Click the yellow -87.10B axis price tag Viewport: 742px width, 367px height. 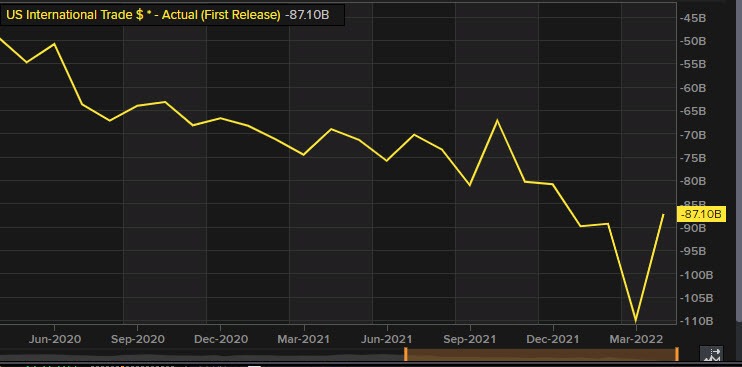point(701,214)
